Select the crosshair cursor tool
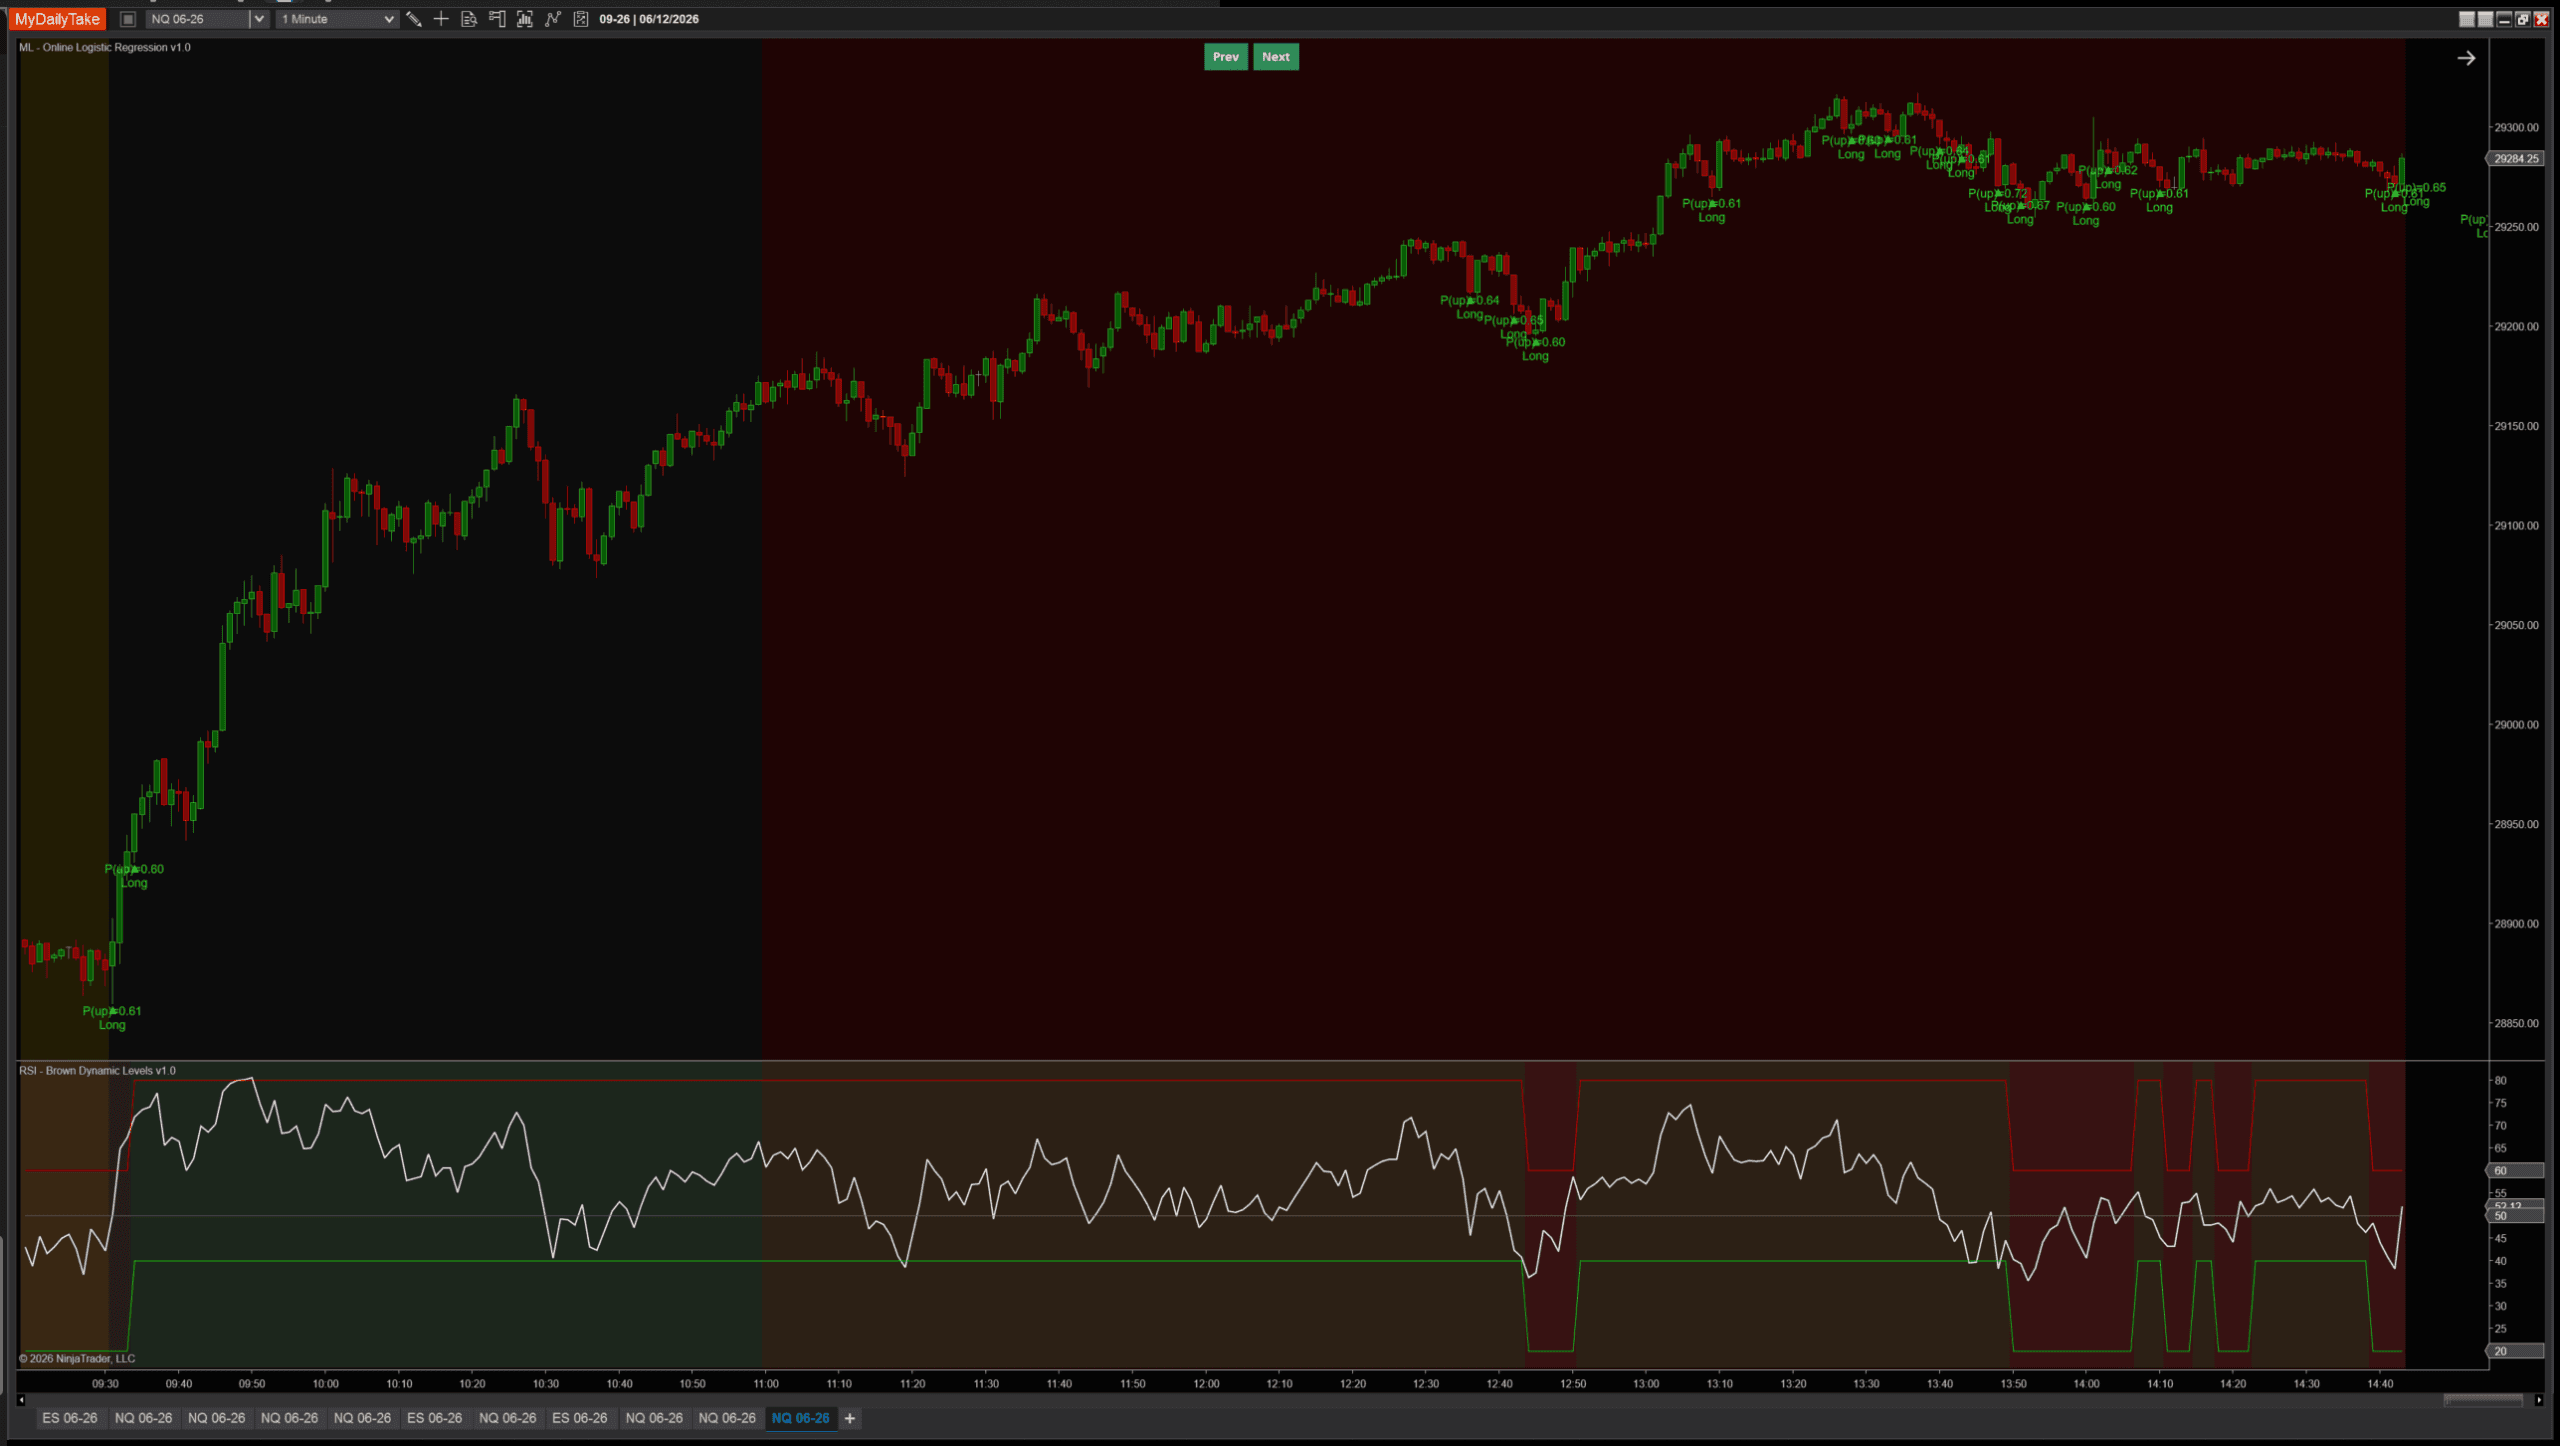Screen dimensions: 2560x1446 [x=441, y=19]
